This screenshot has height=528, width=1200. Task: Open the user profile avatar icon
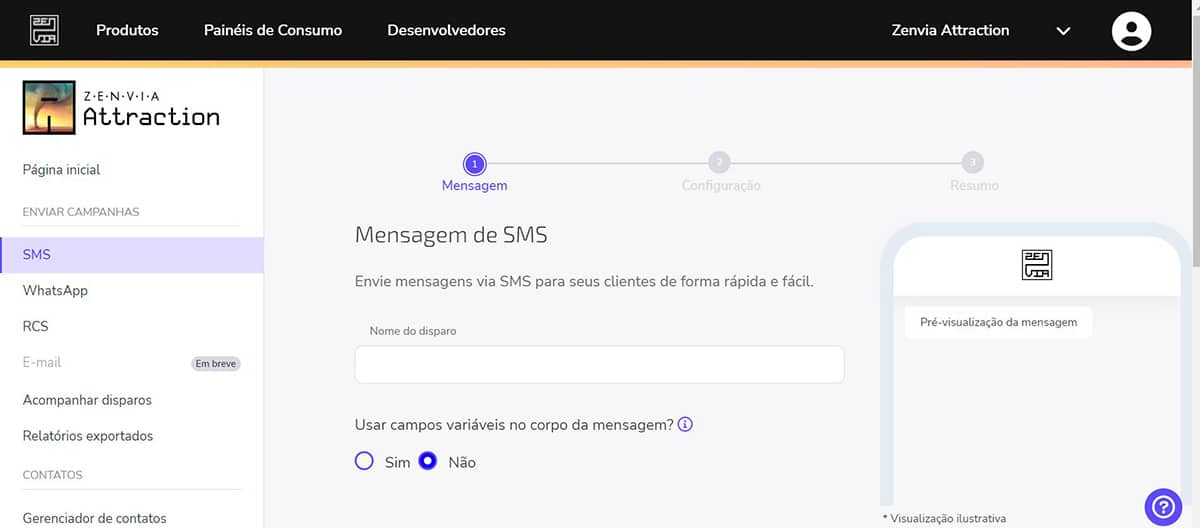[1131, 30]
